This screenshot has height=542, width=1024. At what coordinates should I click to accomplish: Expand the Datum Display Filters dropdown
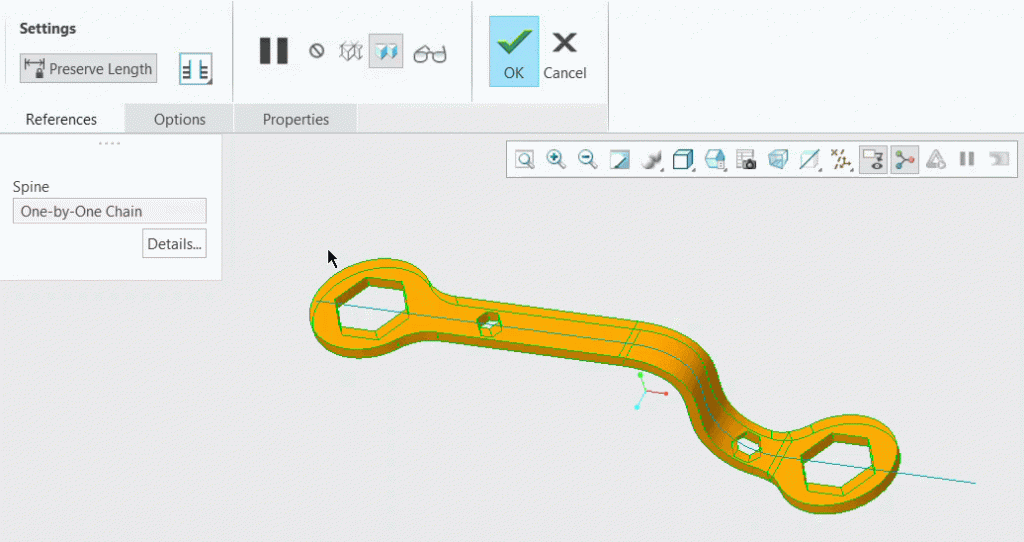coord(840,159)
